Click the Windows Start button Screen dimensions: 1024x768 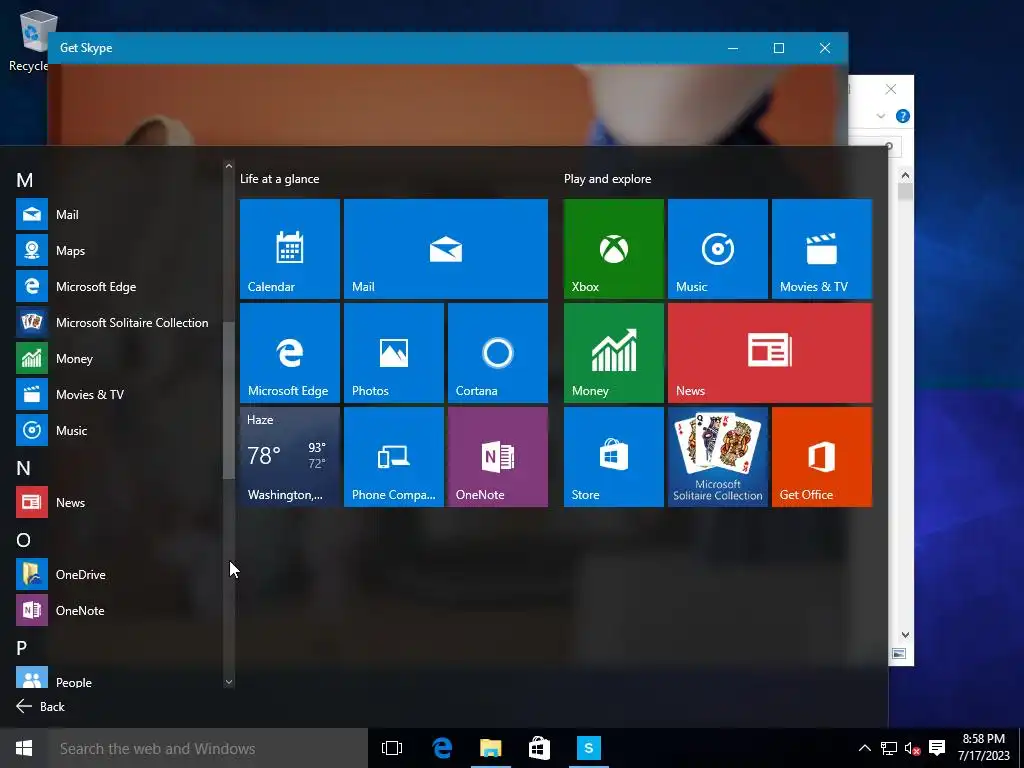[x=24, y=748]
